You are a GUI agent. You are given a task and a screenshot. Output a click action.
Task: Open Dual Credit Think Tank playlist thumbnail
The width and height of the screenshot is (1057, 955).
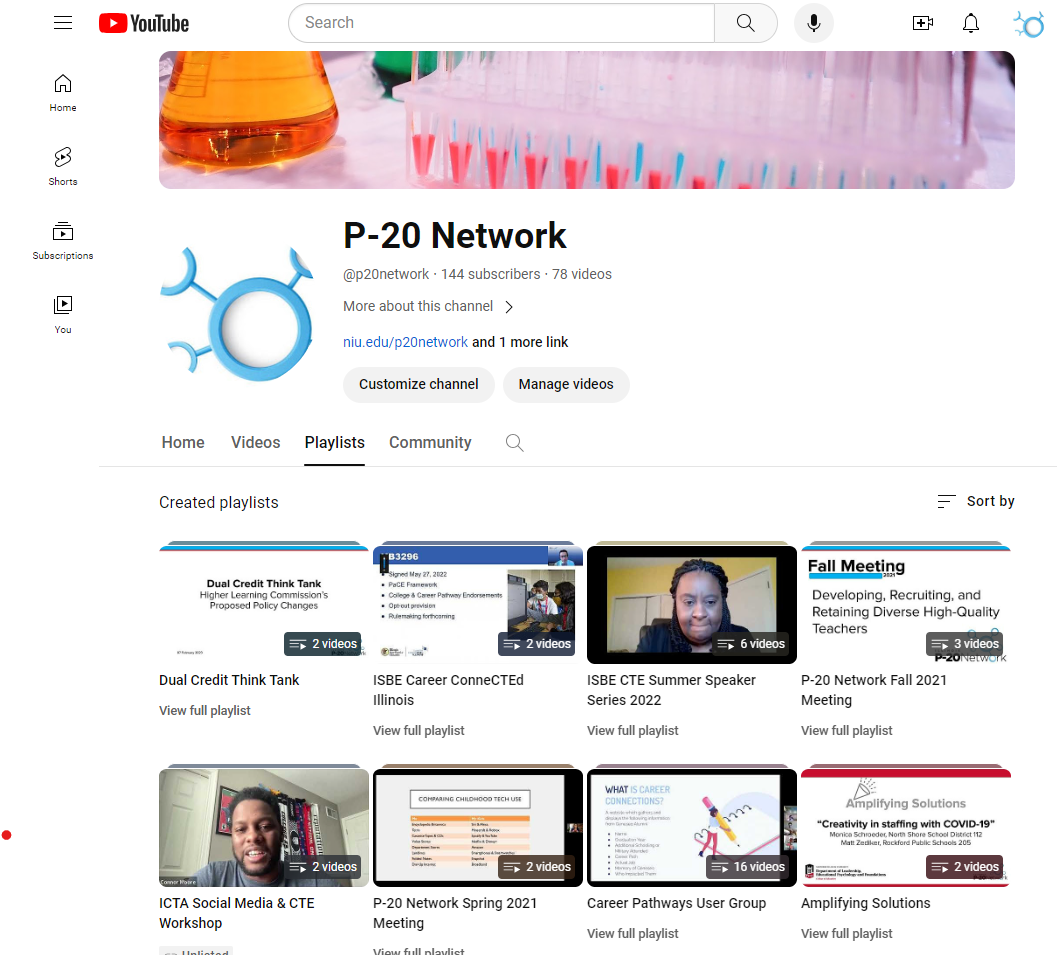coord(264,604)
